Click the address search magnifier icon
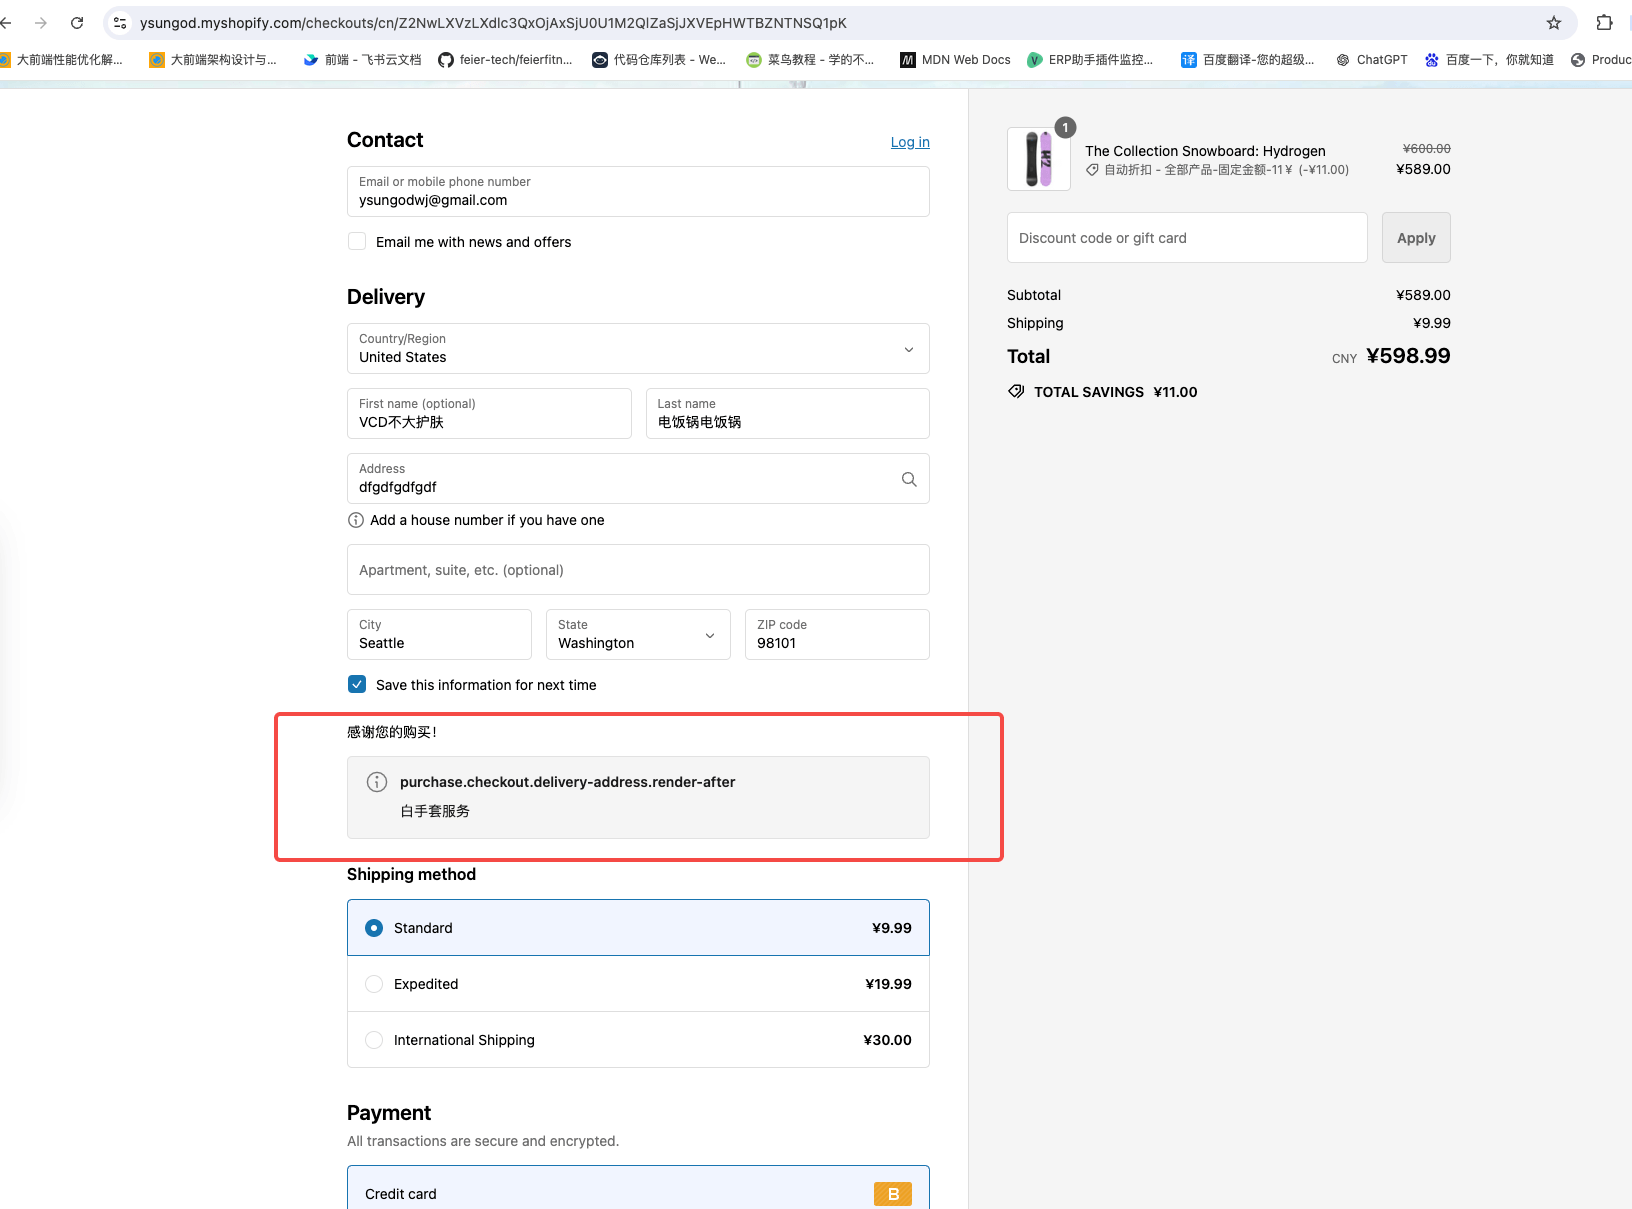Viewport: 1632px width, 1209px height. (x=908, y=479)
